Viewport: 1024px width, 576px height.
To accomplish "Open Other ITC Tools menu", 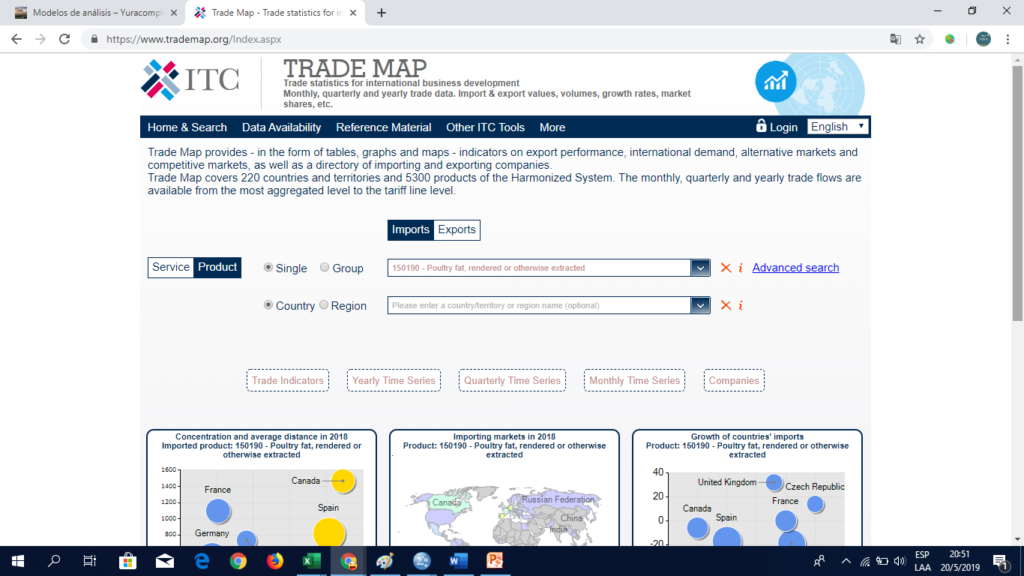I will (x=485, y=127).
